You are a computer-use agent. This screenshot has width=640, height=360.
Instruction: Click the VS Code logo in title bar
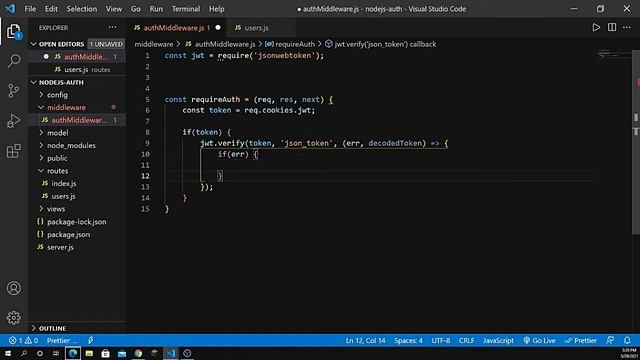point(10,8)
